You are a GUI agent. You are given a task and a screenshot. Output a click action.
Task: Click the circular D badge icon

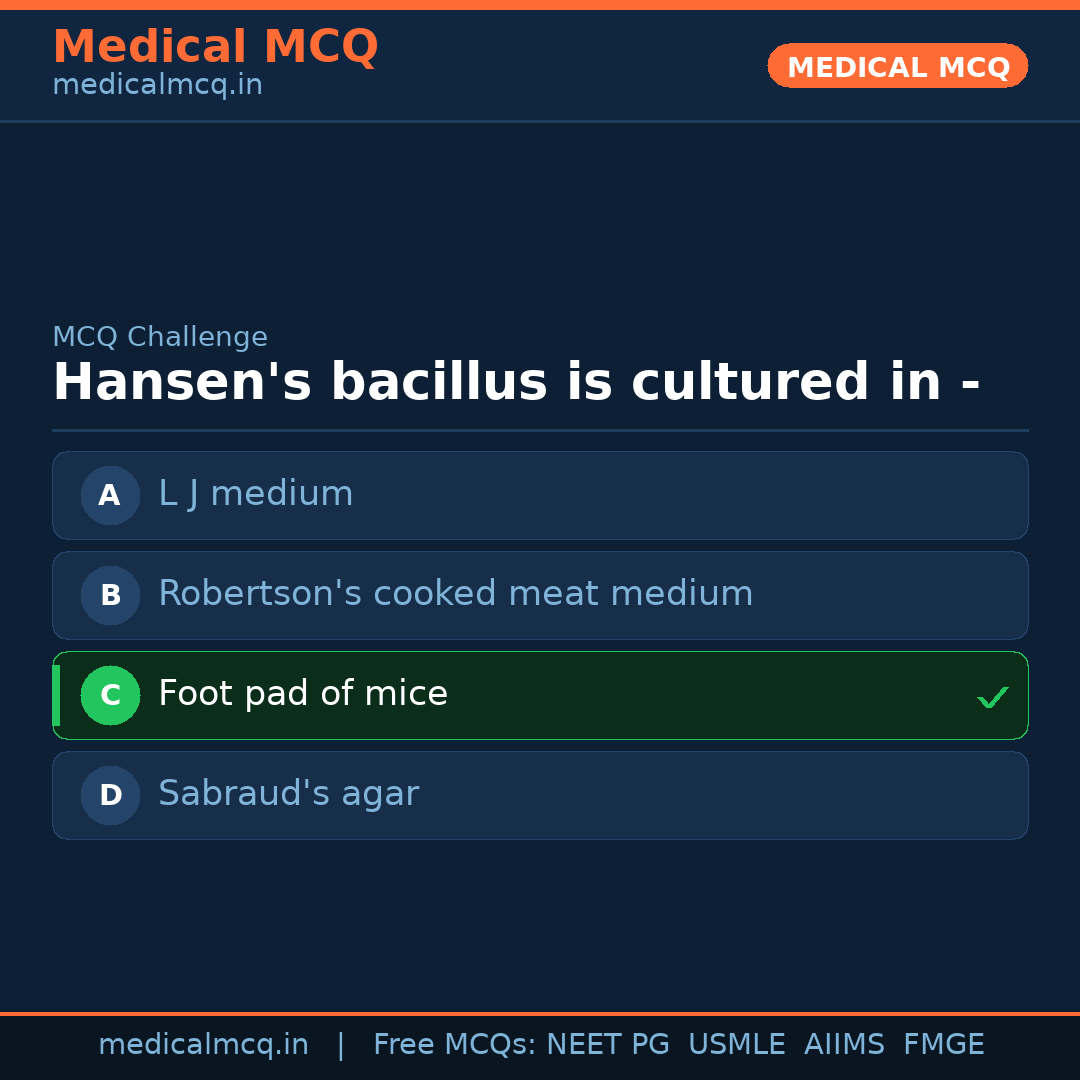coord(110,795)
